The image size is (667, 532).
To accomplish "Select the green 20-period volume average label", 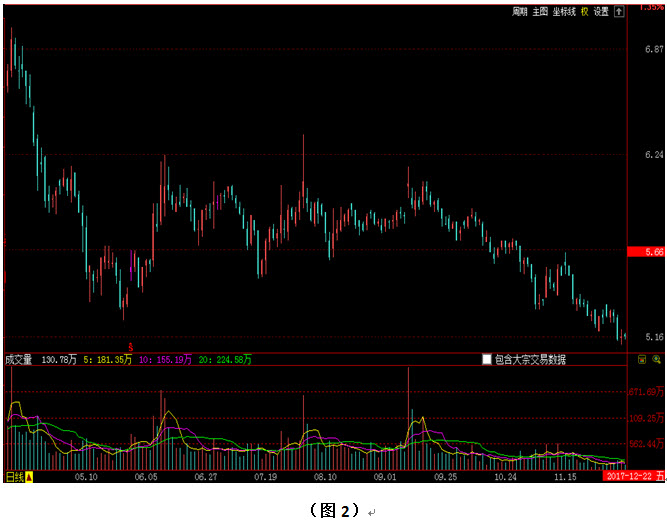I will 225,359.
